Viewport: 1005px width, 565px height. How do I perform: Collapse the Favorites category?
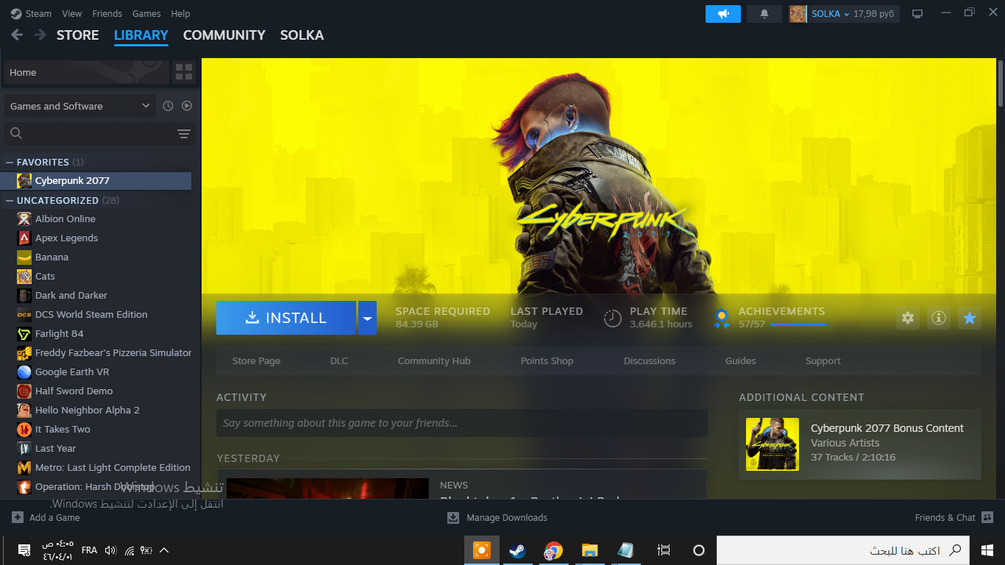(x=10, y=162)
